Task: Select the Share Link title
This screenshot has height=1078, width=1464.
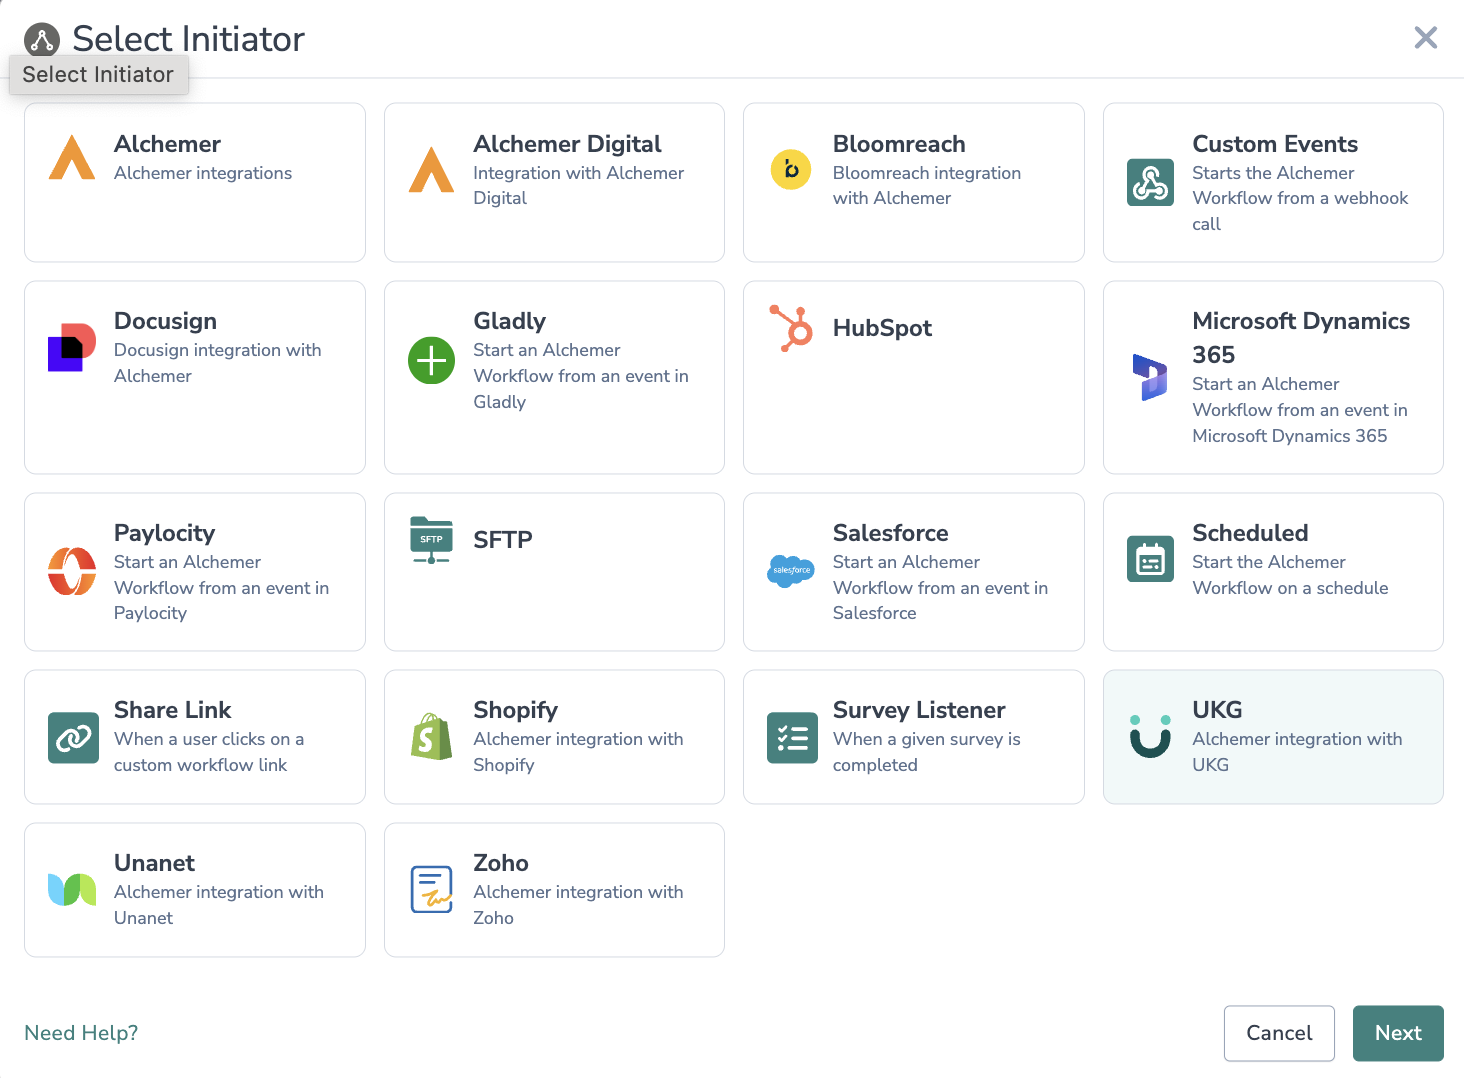Action: point(172,710)
